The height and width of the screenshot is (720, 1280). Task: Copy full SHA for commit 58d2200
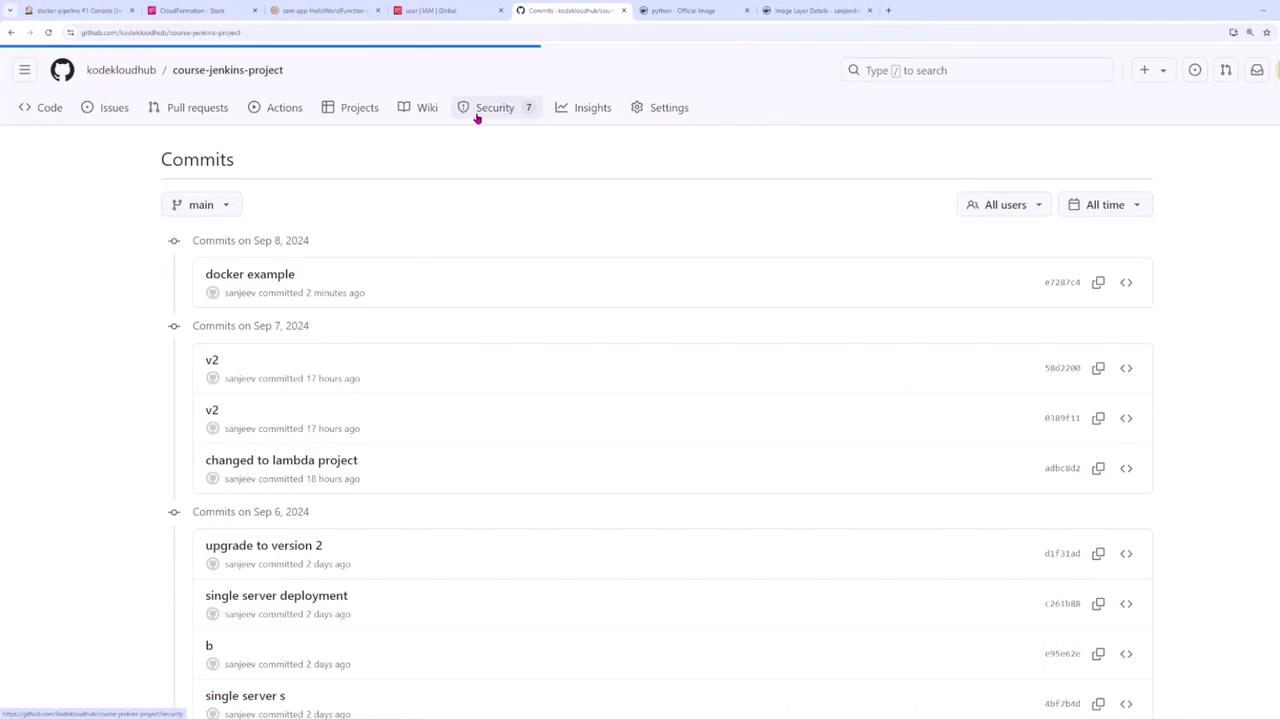click(1098, 368)
